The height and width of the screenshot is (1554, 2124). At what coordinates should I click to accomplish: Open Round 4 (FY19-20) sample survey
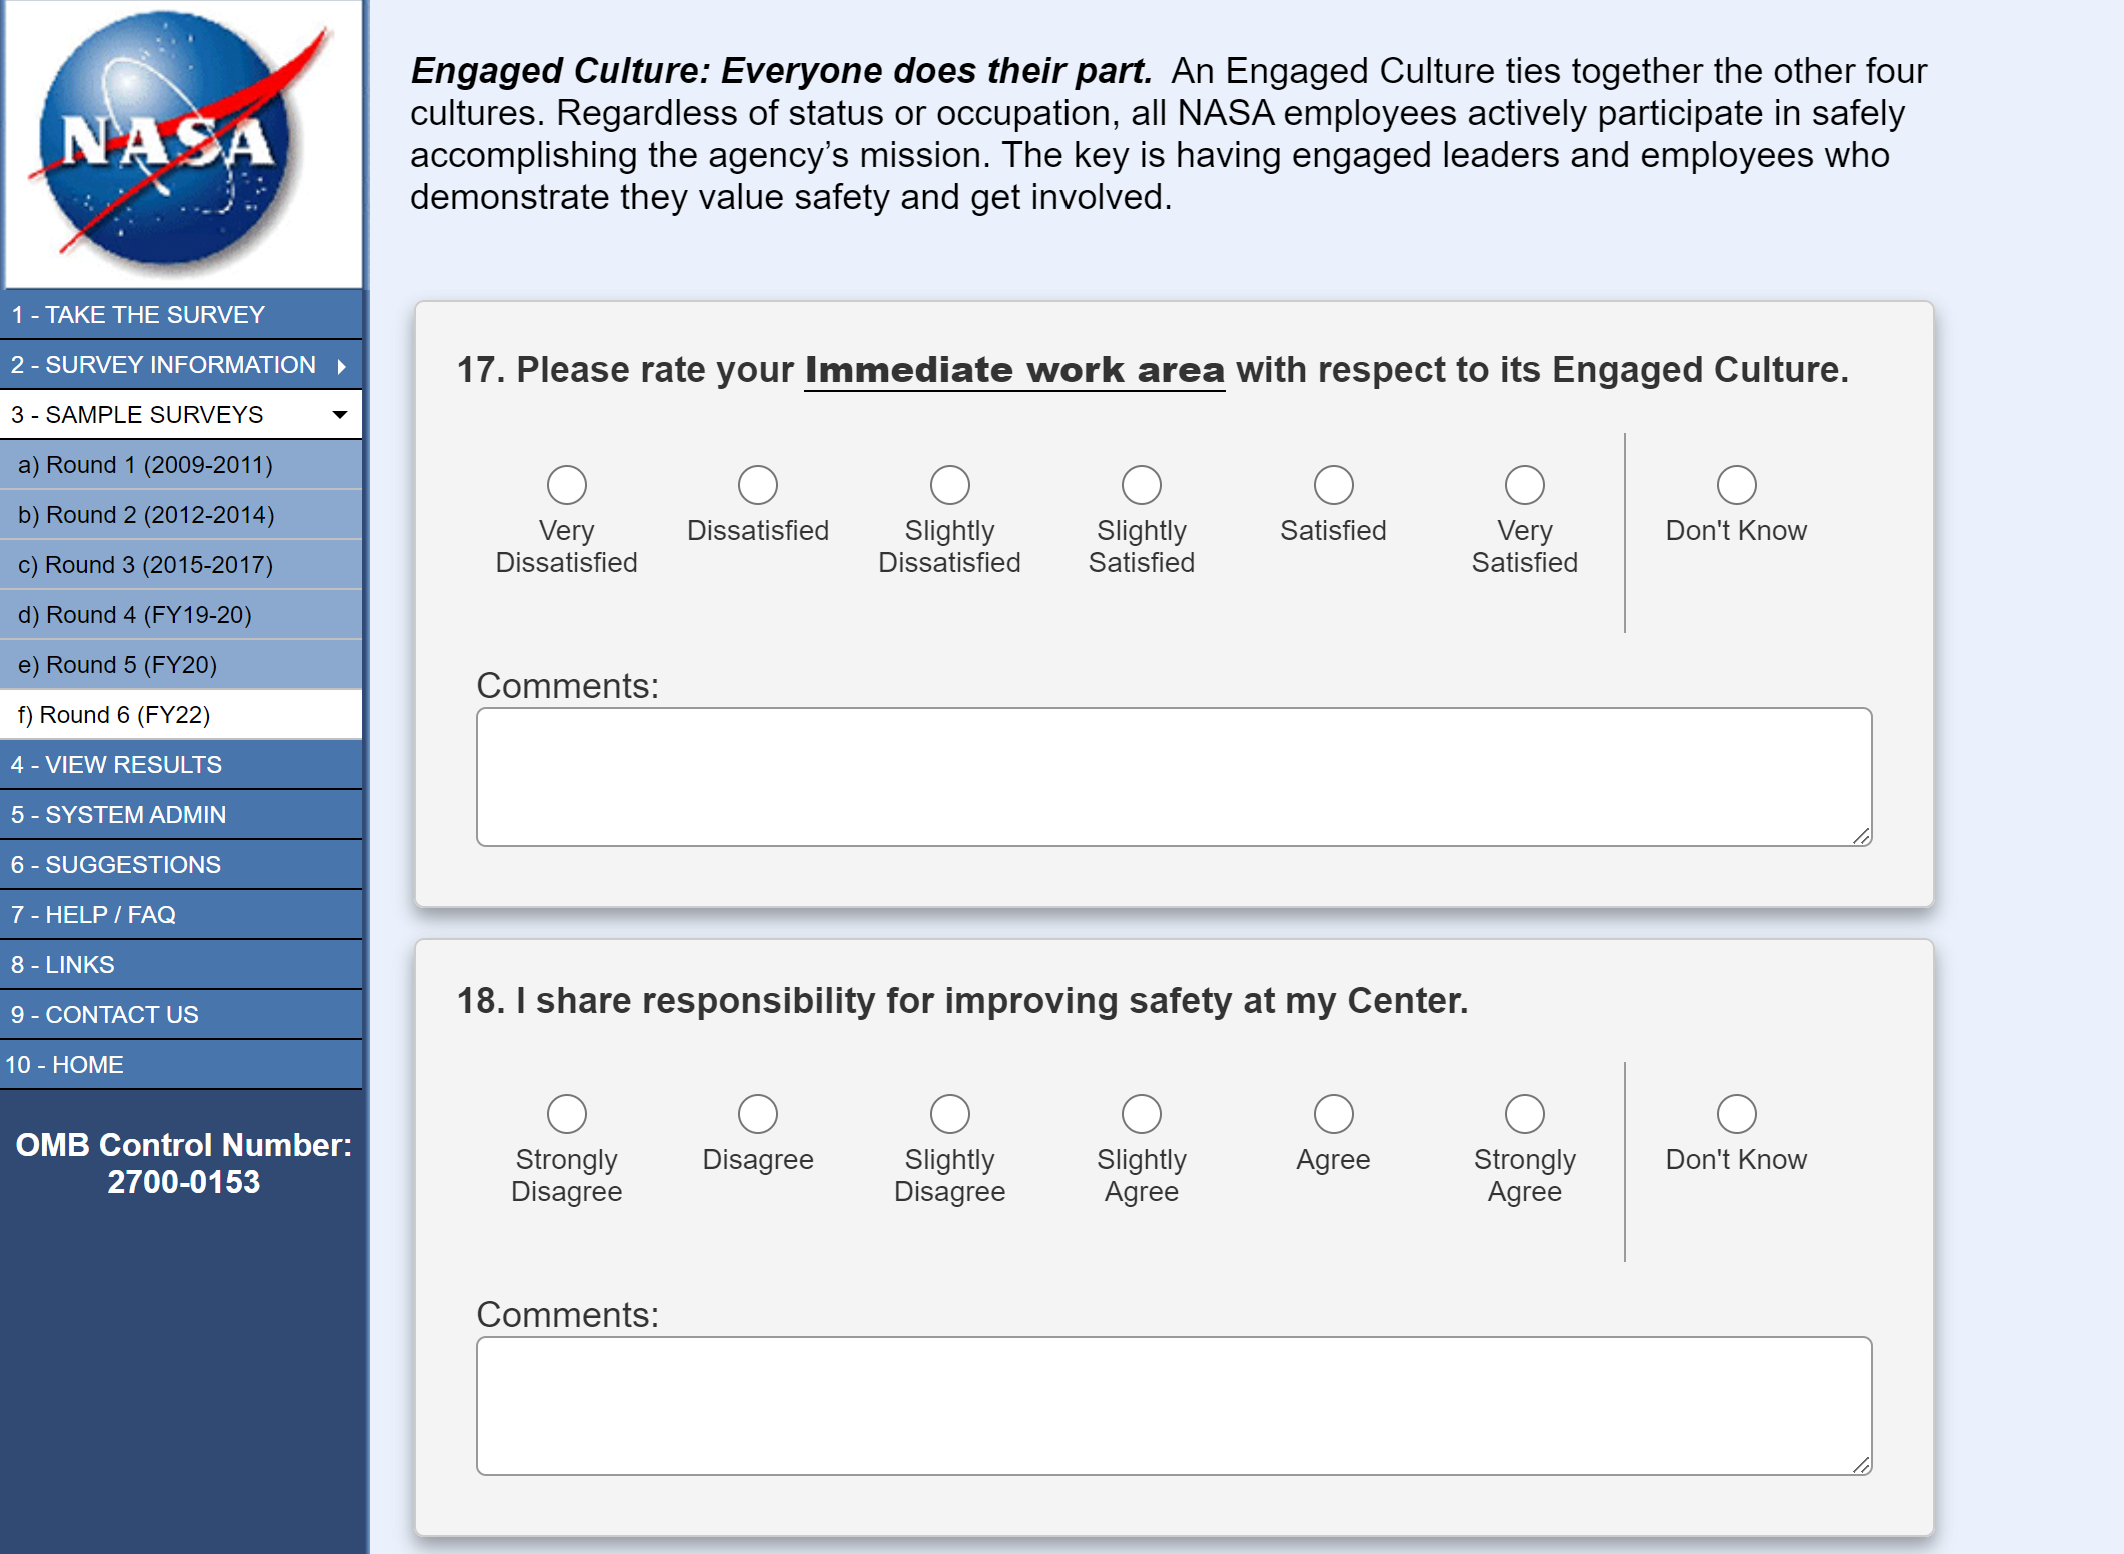click(134, 615)
